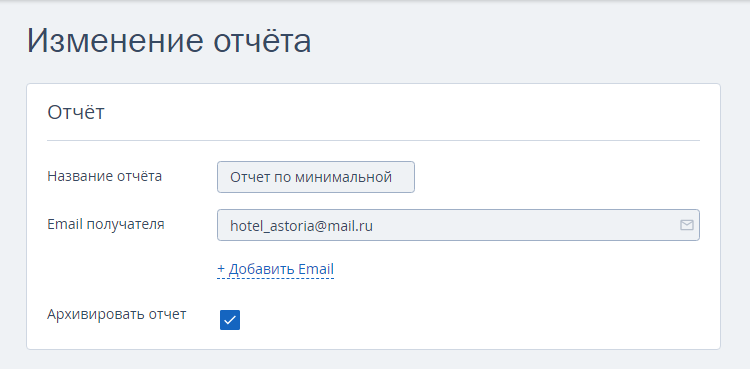
Task: Click the word Добавить in the link
Action: point(261,269)
